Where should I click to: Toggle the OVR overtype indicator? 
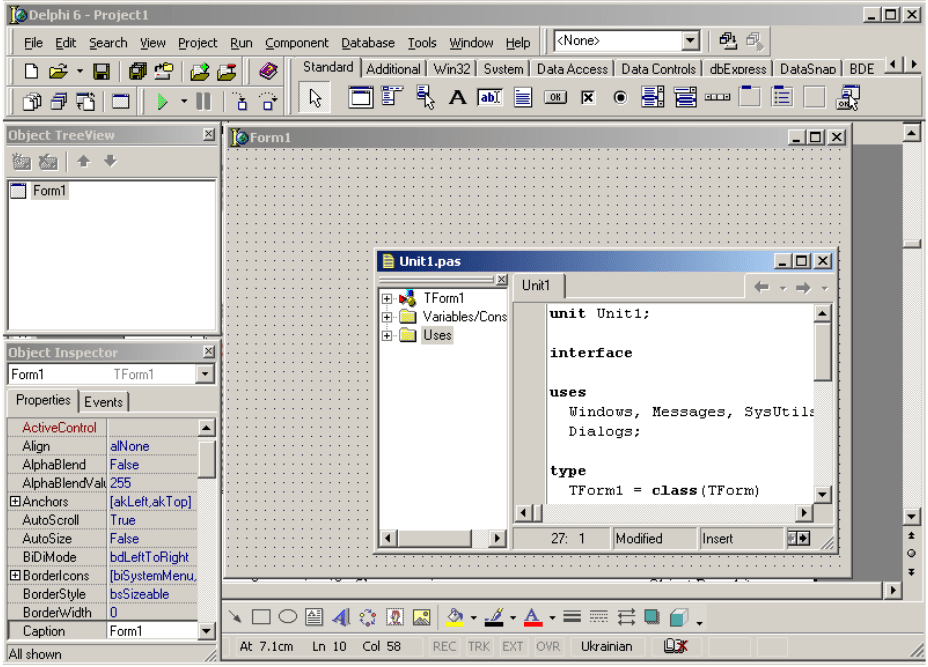point(547,646)
